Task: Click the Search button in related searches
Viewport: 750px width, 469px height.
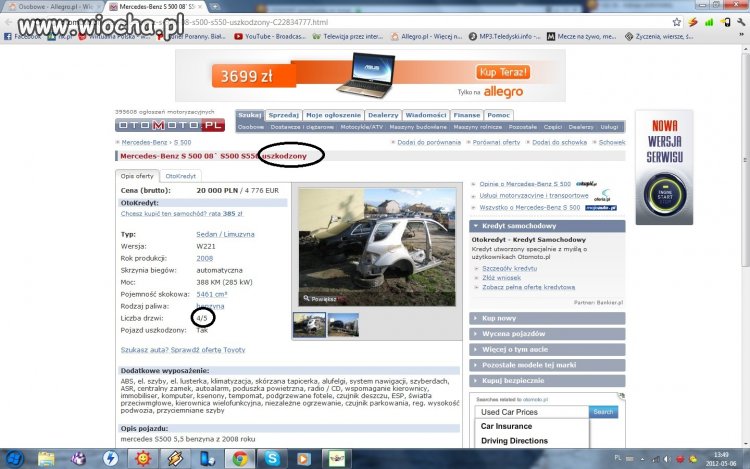Action: point(603,412)
